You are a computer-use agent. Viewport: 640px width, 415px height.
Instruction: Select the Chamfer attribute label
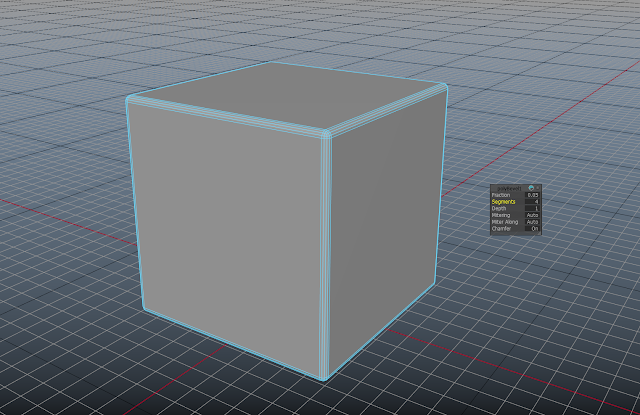501,229
